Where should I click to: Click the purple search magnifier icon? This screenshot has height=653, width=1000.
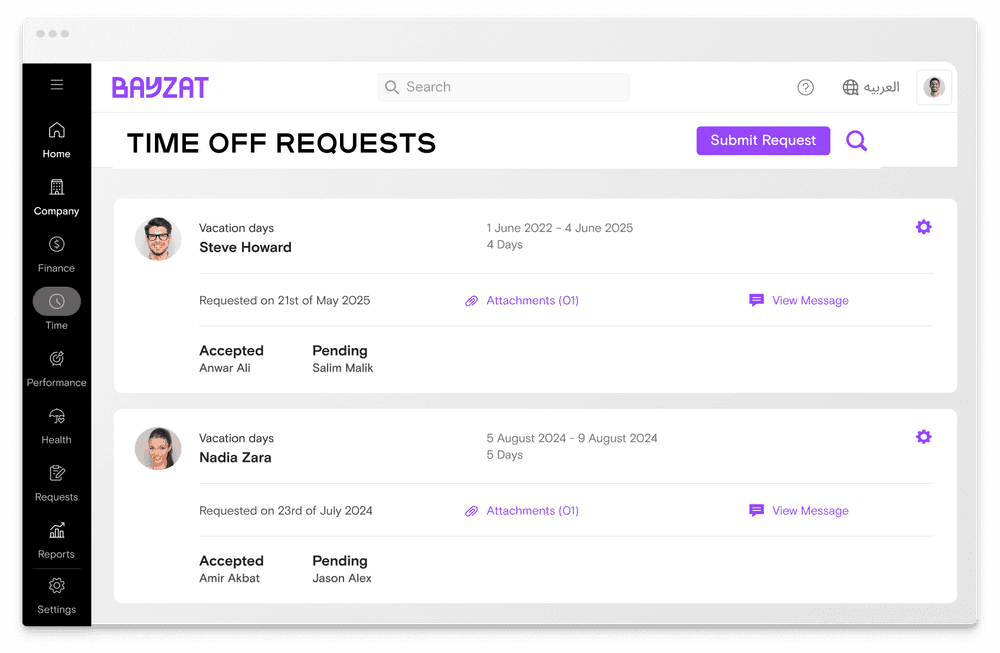[x=857, y=140]
